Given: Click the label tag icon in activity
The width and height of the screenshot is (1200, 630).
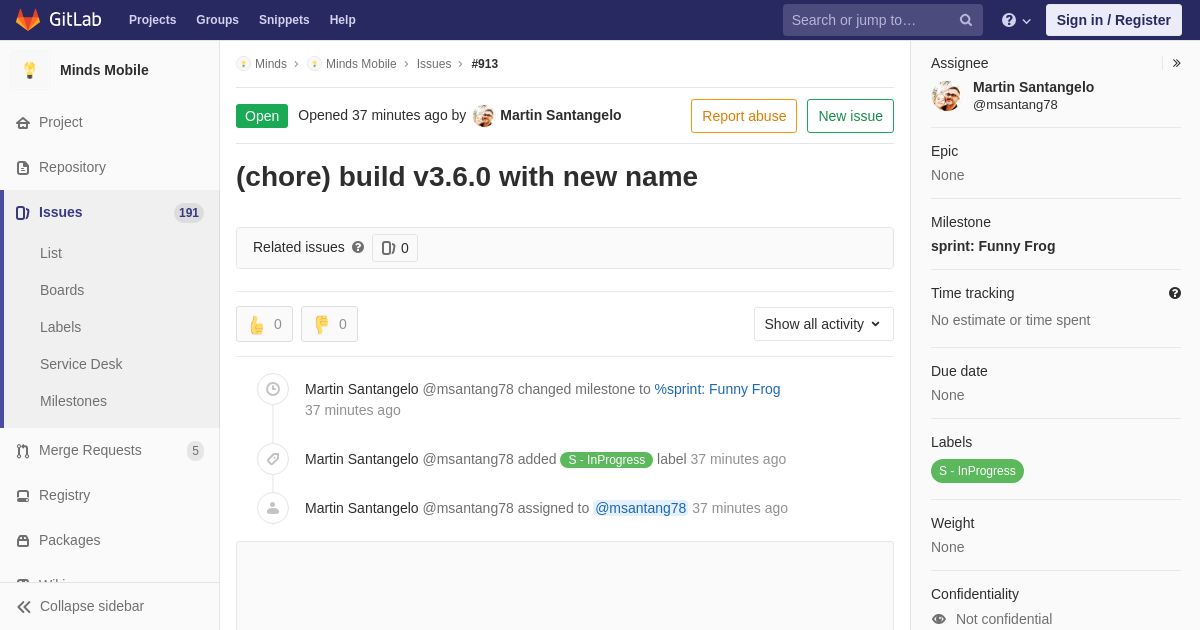Looking at the screenshot, I should click(273, 459).
